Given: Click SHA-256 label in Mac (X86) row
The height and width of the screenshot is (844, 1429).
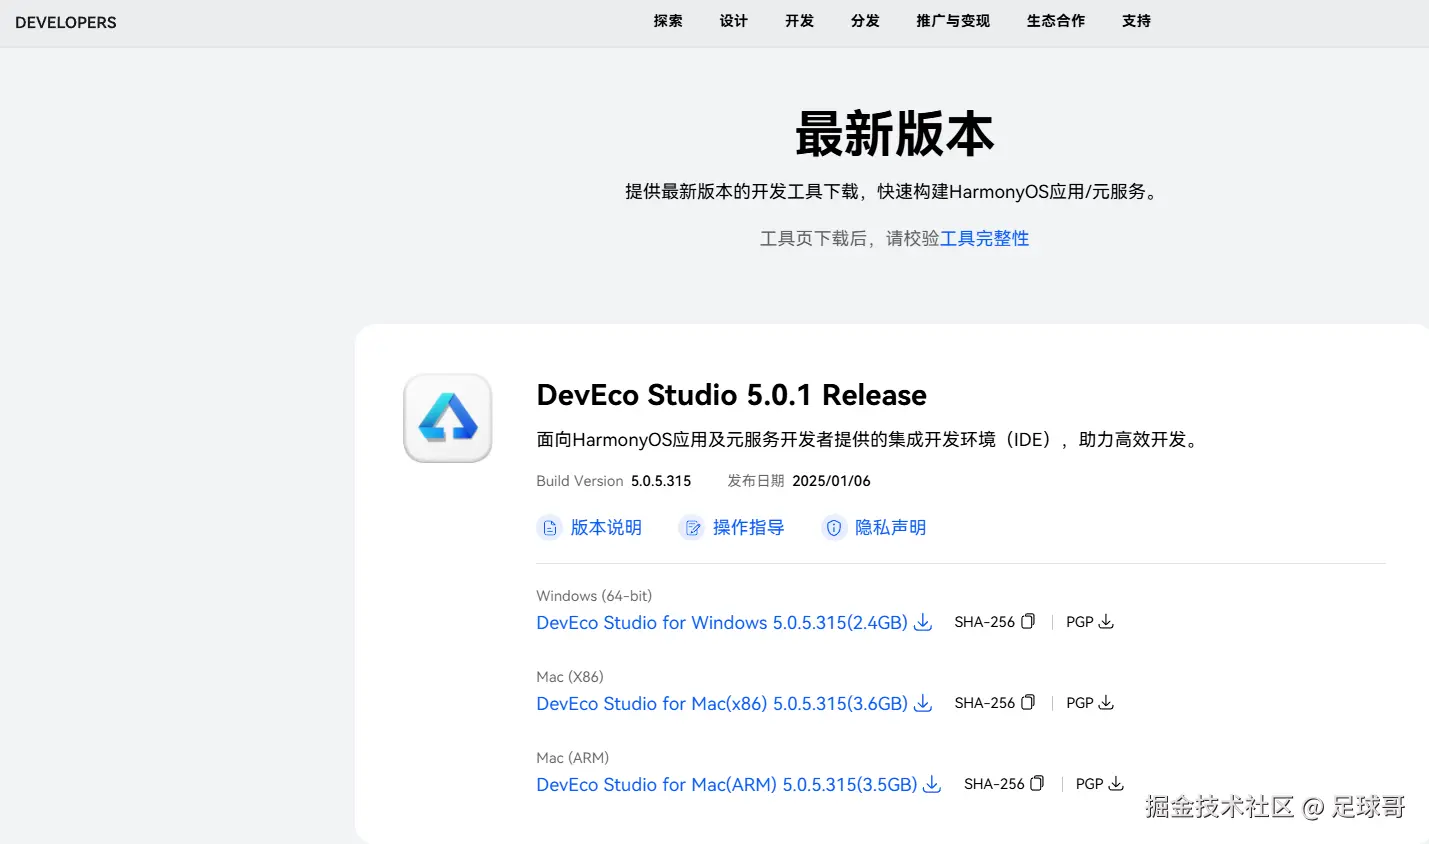Looking at the screenshot, I should pyautogui.click(x=984, y=703).
